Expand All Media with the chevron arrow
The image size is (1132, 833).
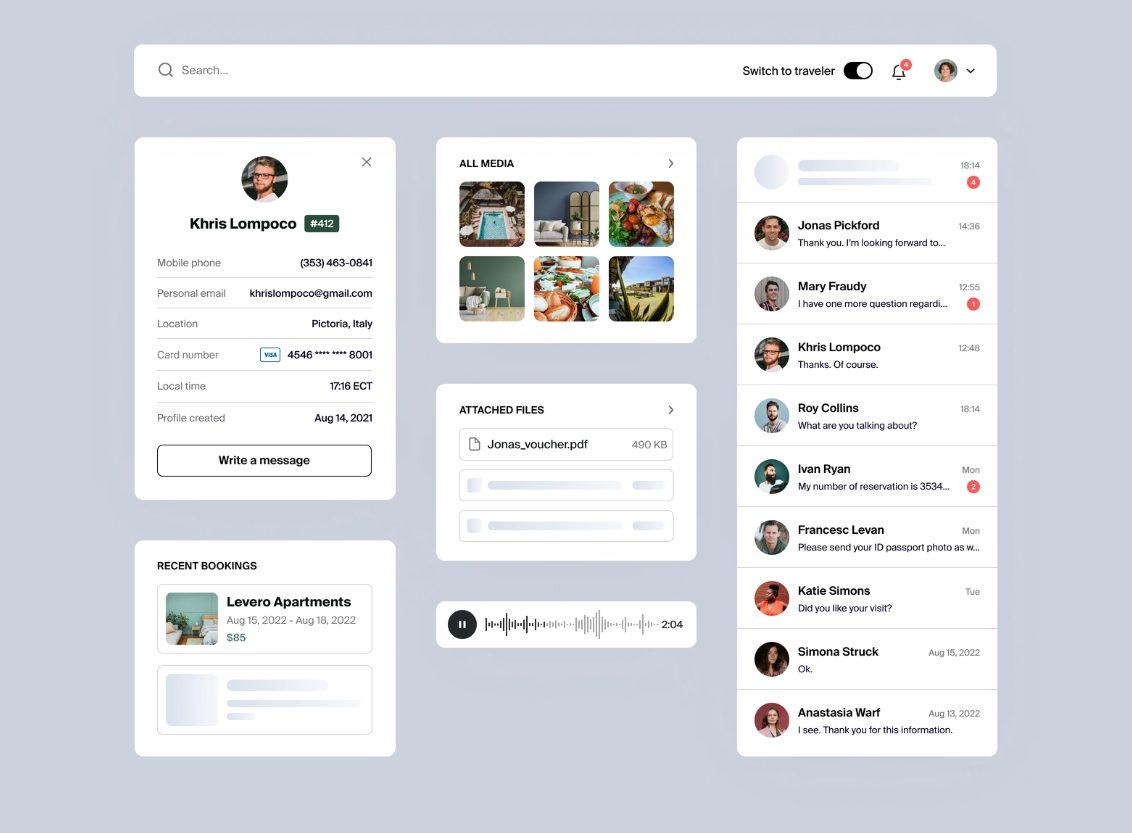point(671,163)
